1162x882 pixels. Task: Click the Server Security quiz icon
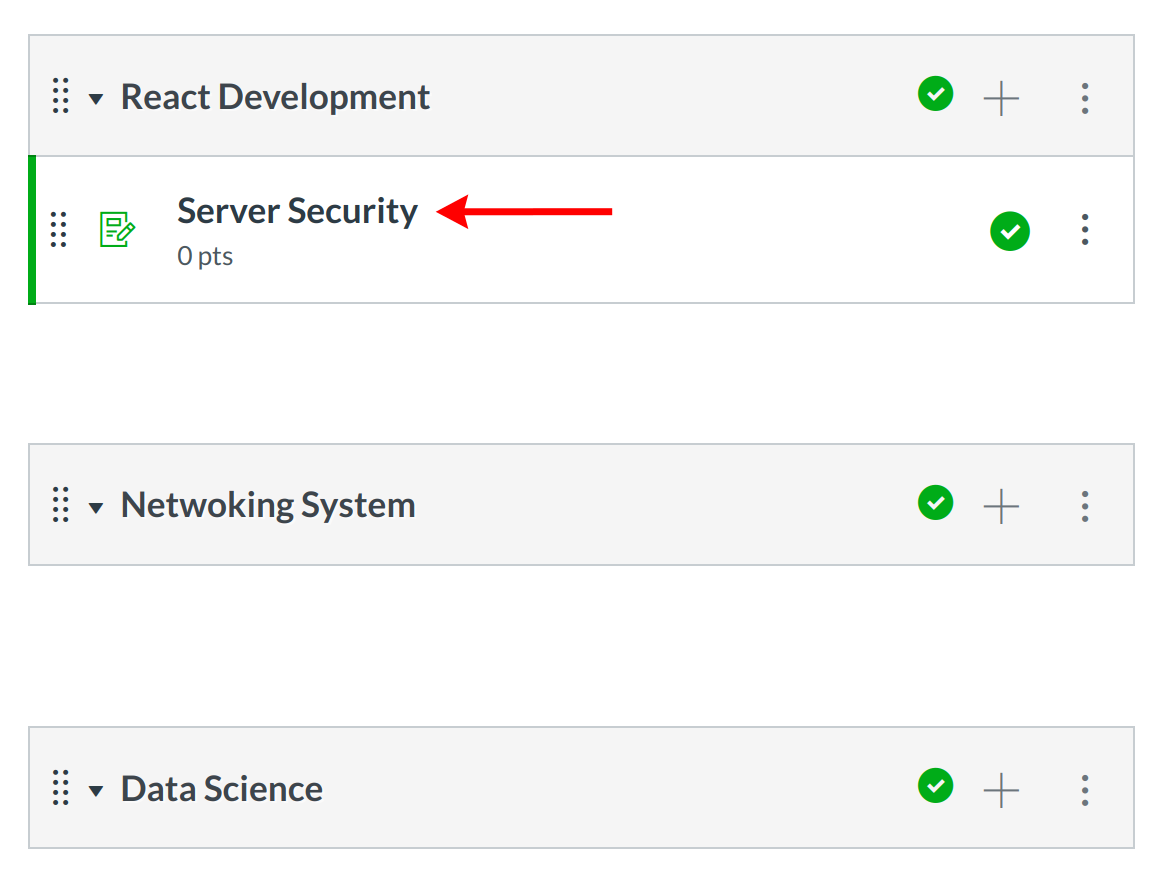click(117, 230)
